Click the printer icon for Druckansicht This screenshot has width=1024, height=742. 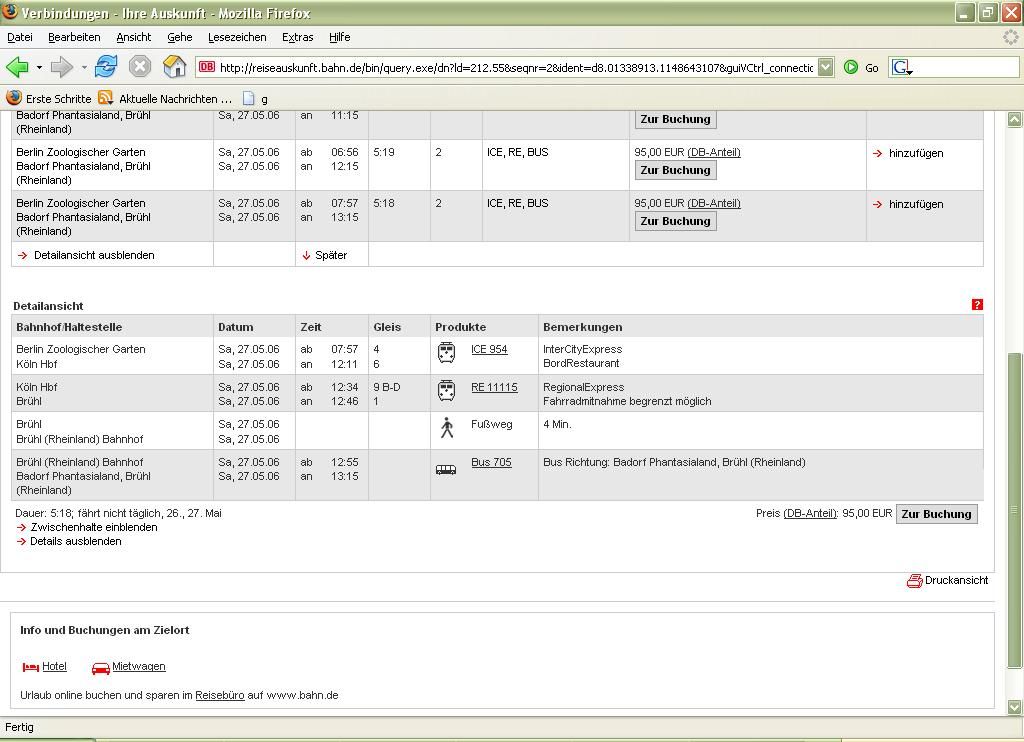914,581
